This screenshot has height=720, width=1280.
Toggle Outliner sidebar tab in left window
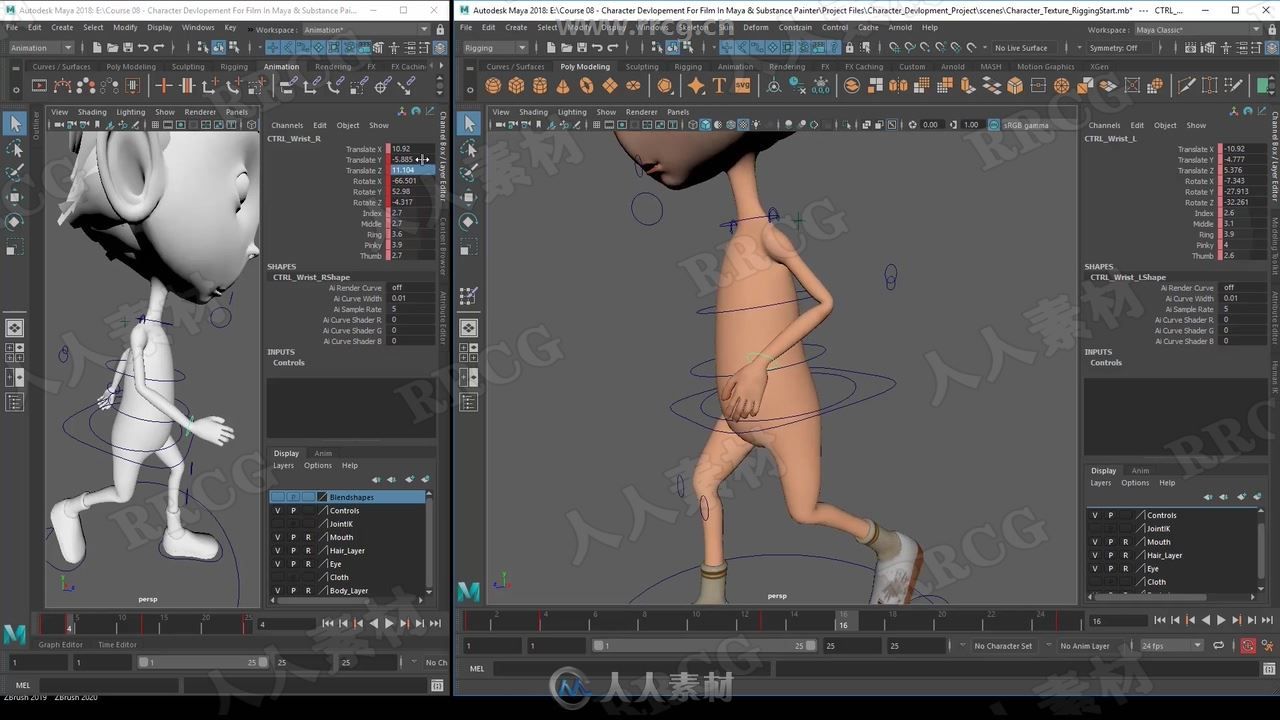pos(37,123)
